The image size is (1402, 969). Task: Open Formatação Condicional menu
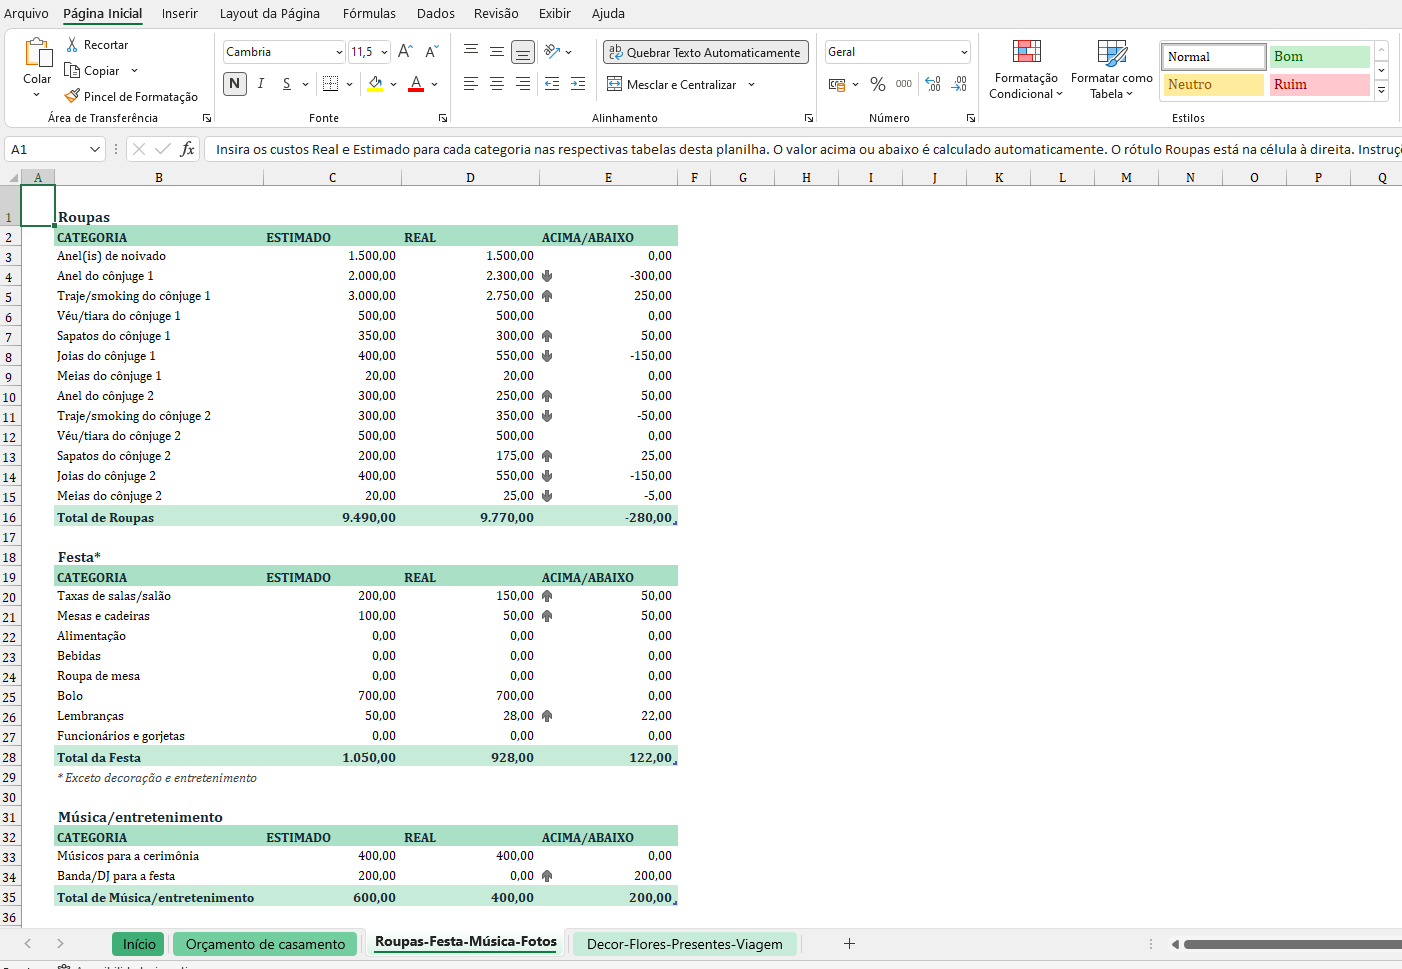[1026, 70]
